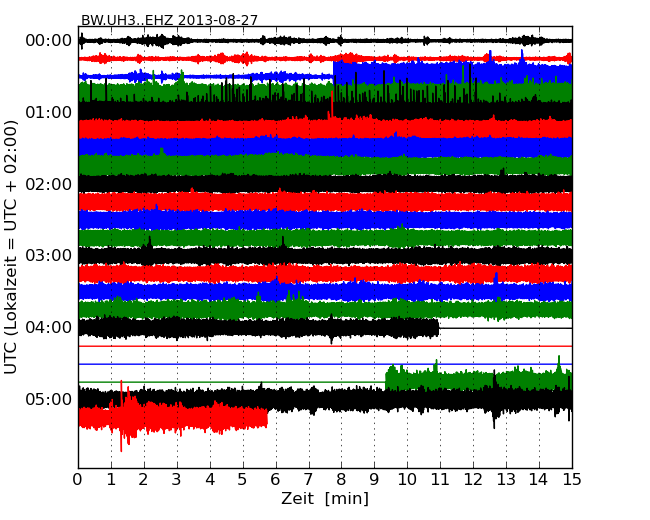This screenshot has height=520, width=650.
Task: Click the plot title BW.UH3..EHZ 2013-08-27
Action: tap(169, 20)
